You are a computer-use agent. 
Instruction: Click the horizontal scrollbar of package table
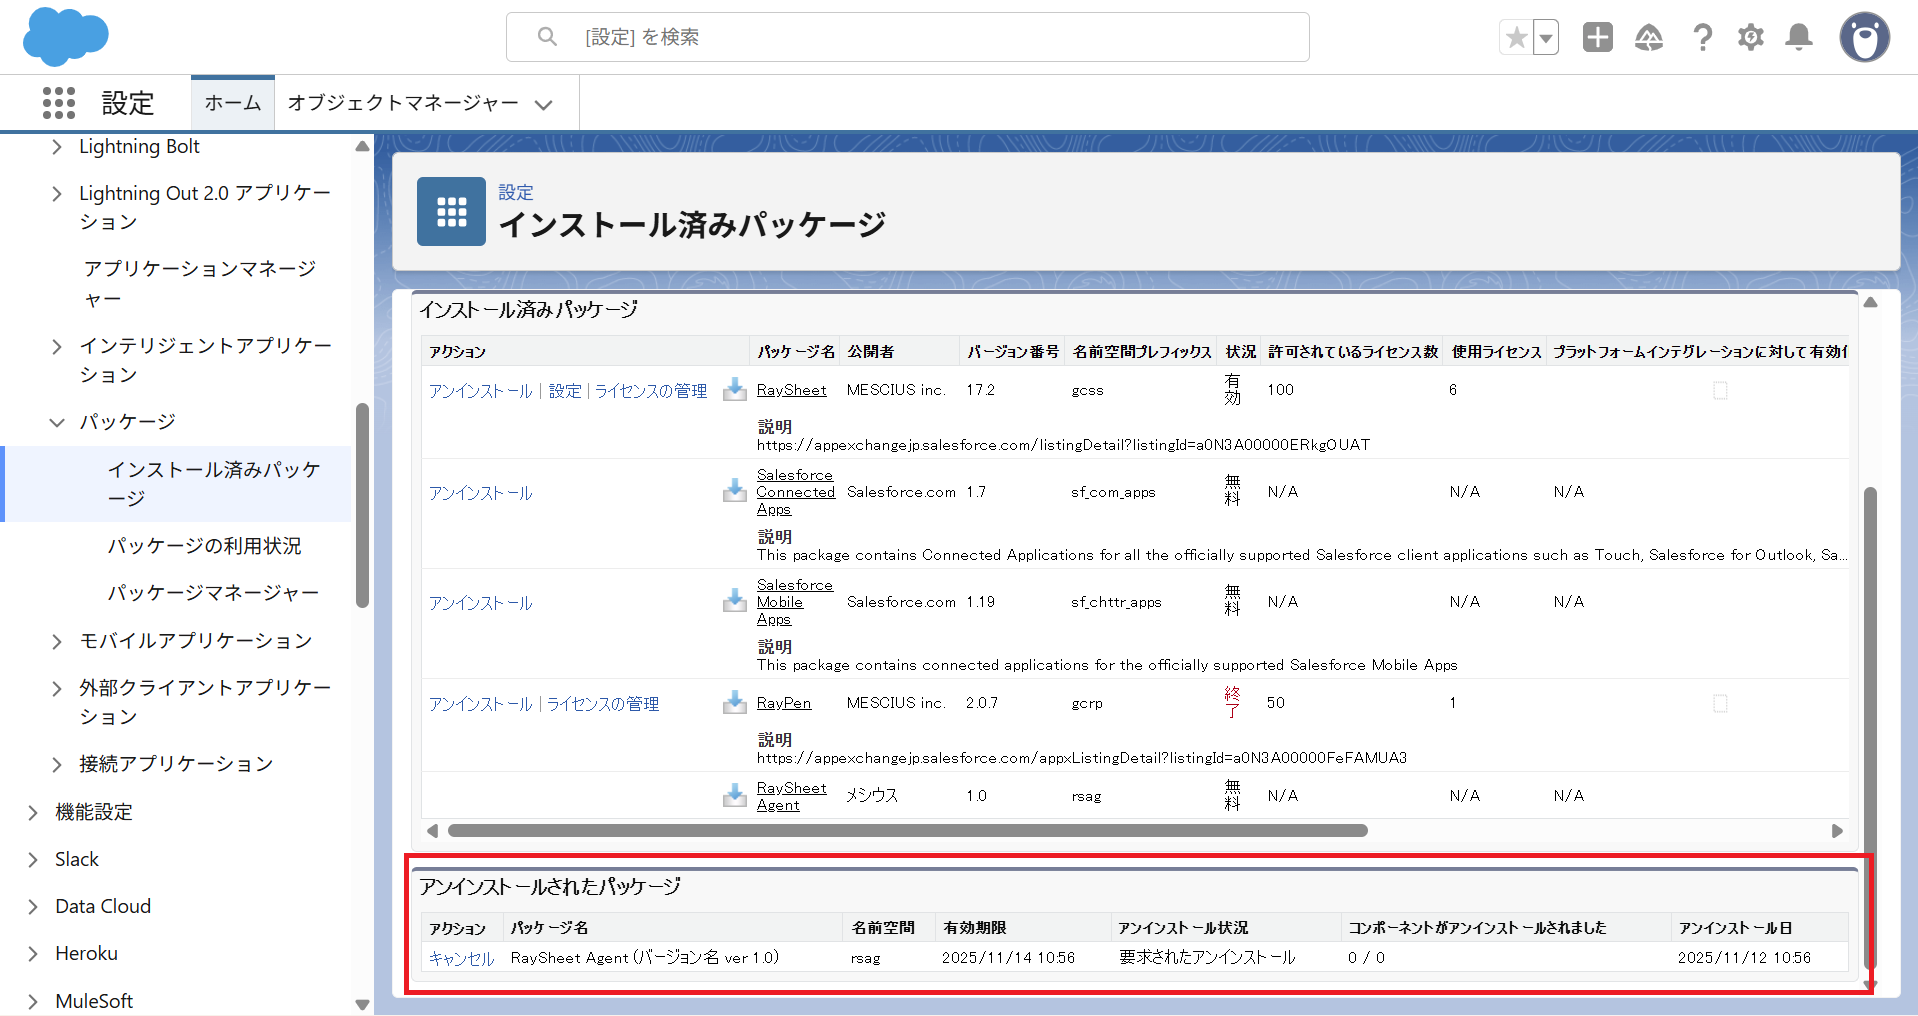click(x=906, y=831)
